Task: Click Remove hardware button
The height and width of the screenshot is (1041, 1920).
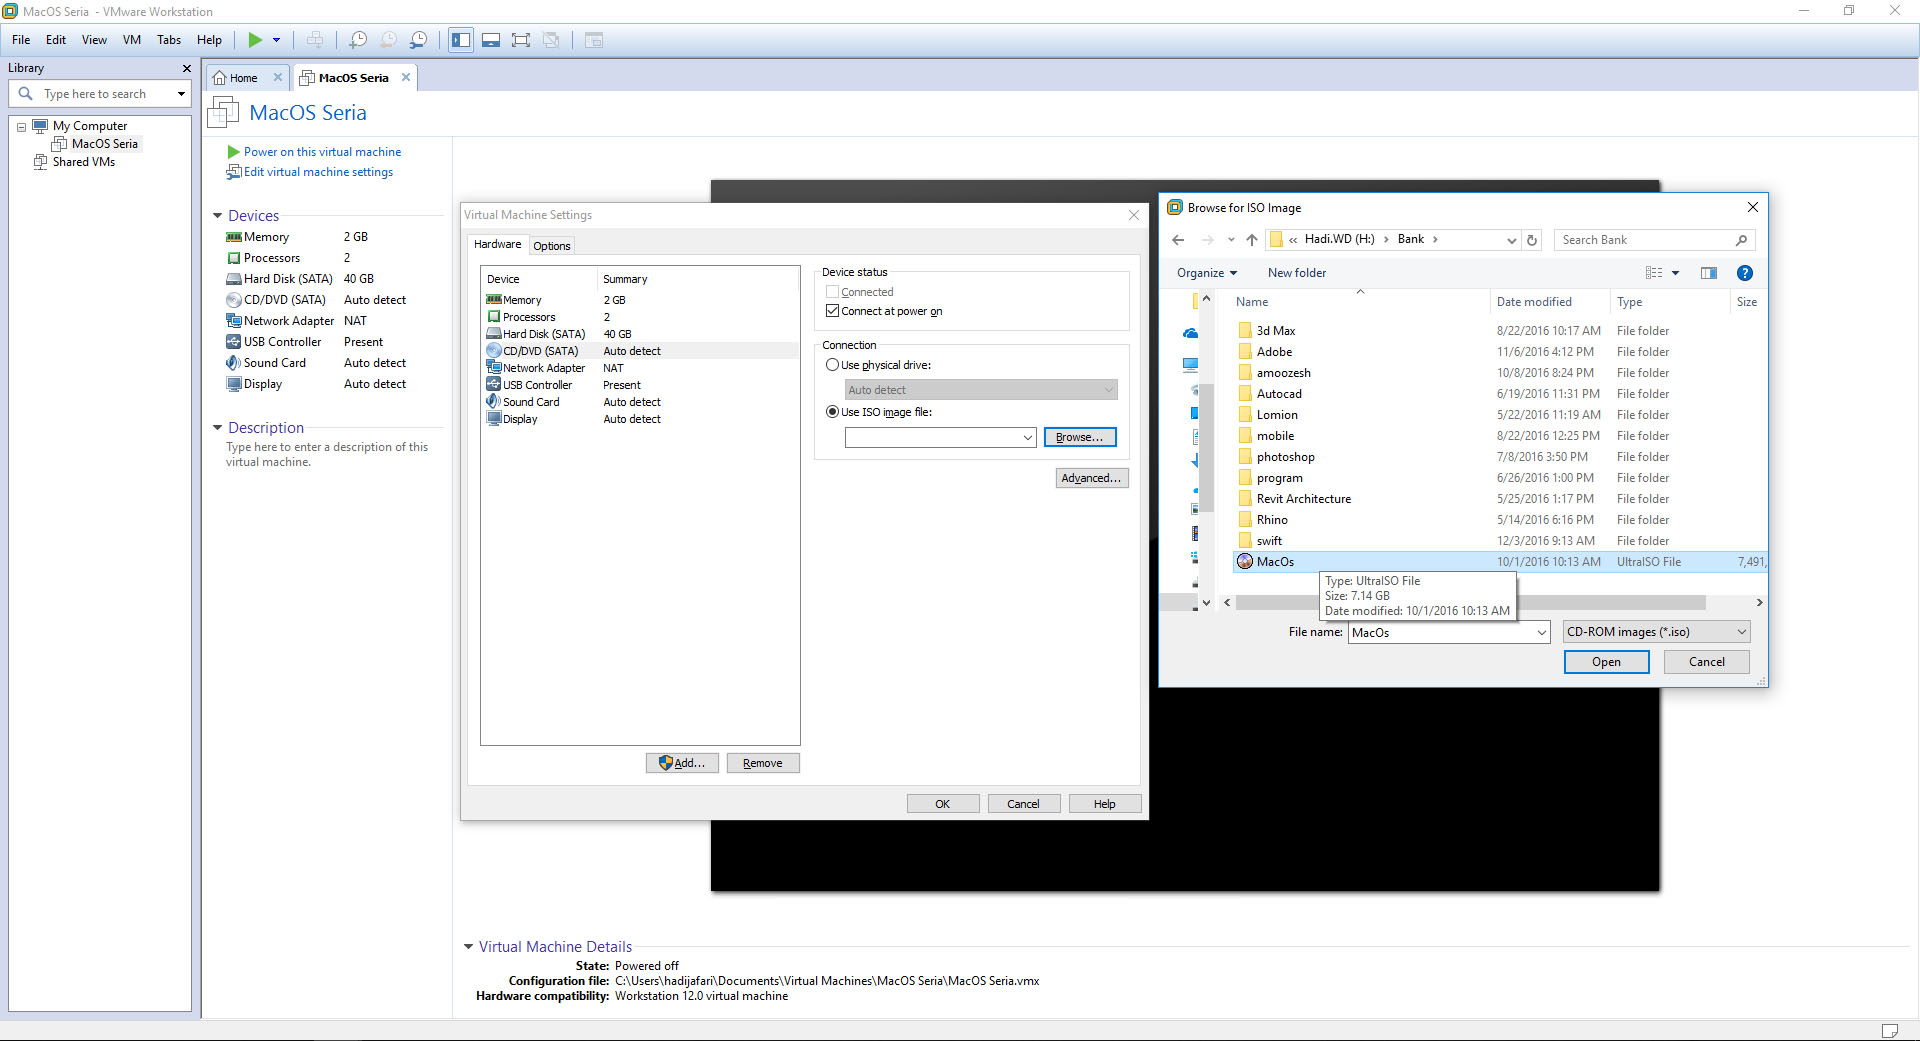Action: (x=763, y=763)
